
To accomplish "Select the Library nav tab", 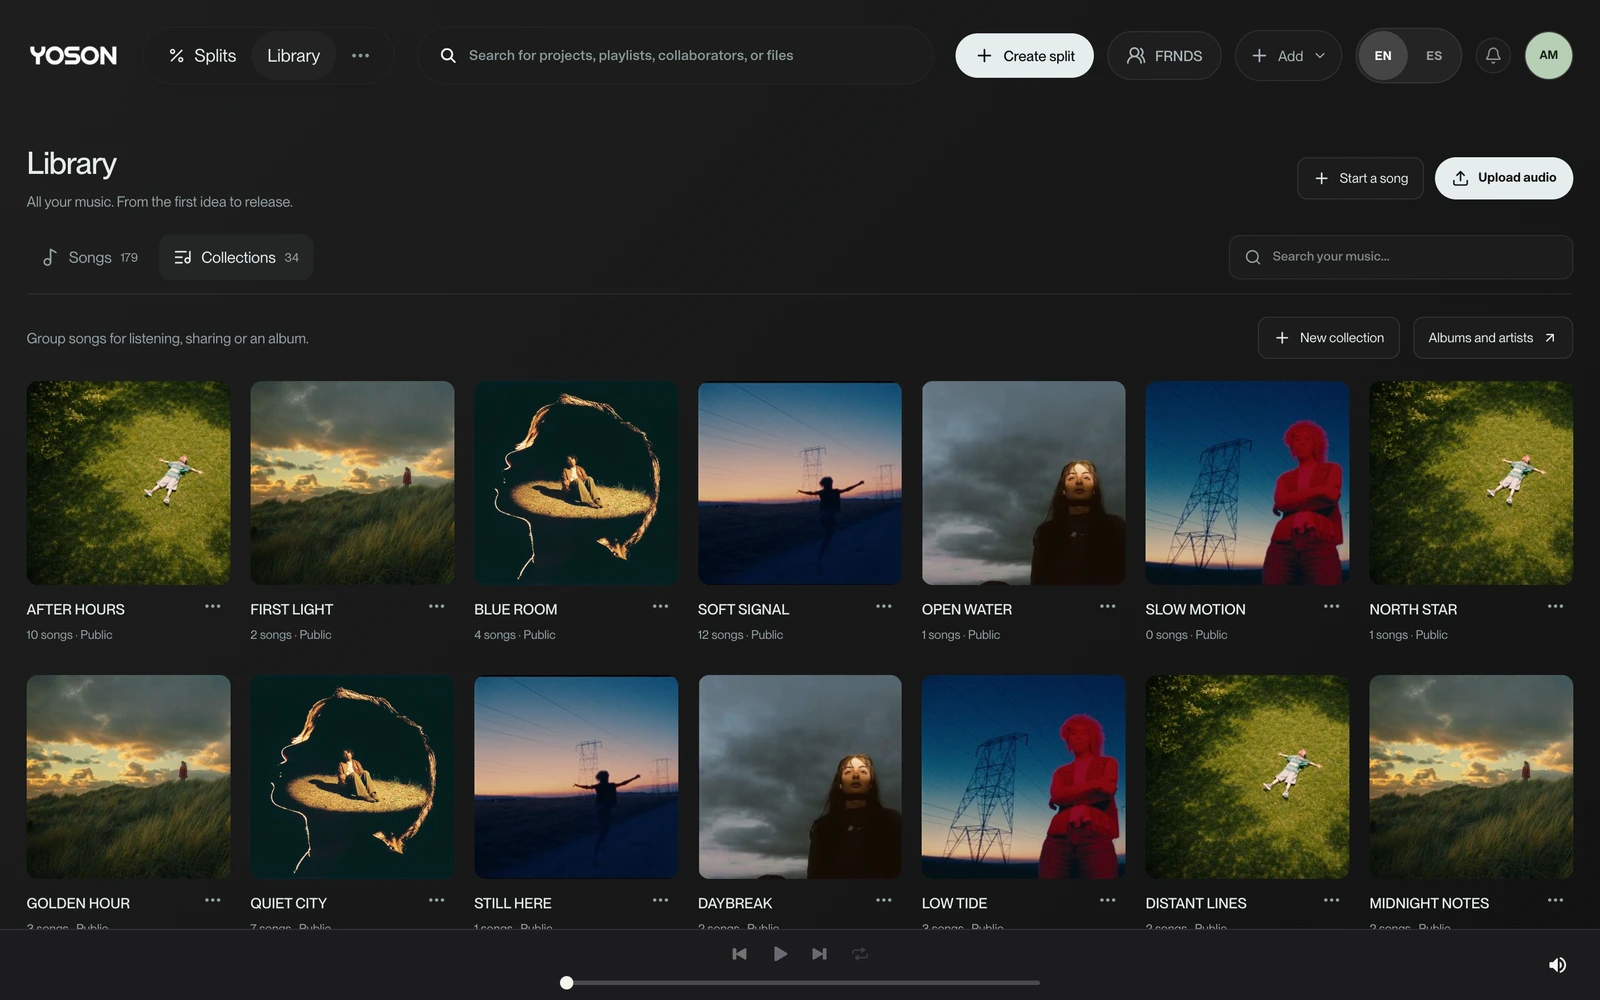I will tap(293, 56).
